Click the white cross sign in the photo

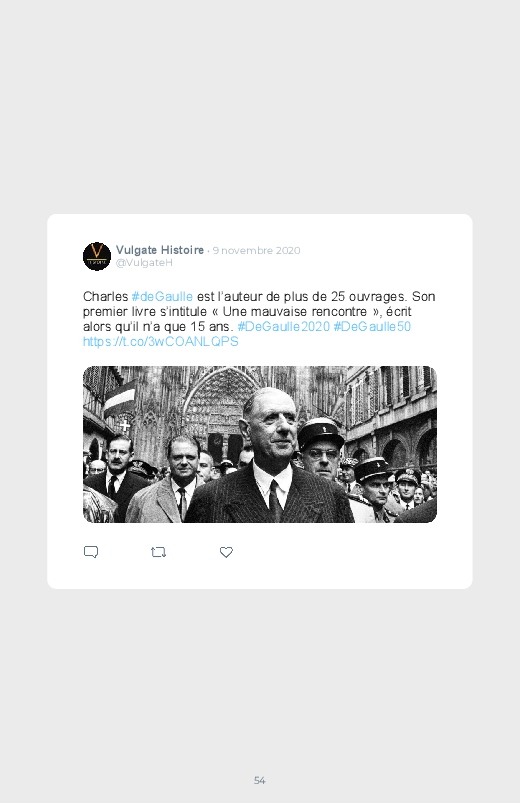pos(124,425)
